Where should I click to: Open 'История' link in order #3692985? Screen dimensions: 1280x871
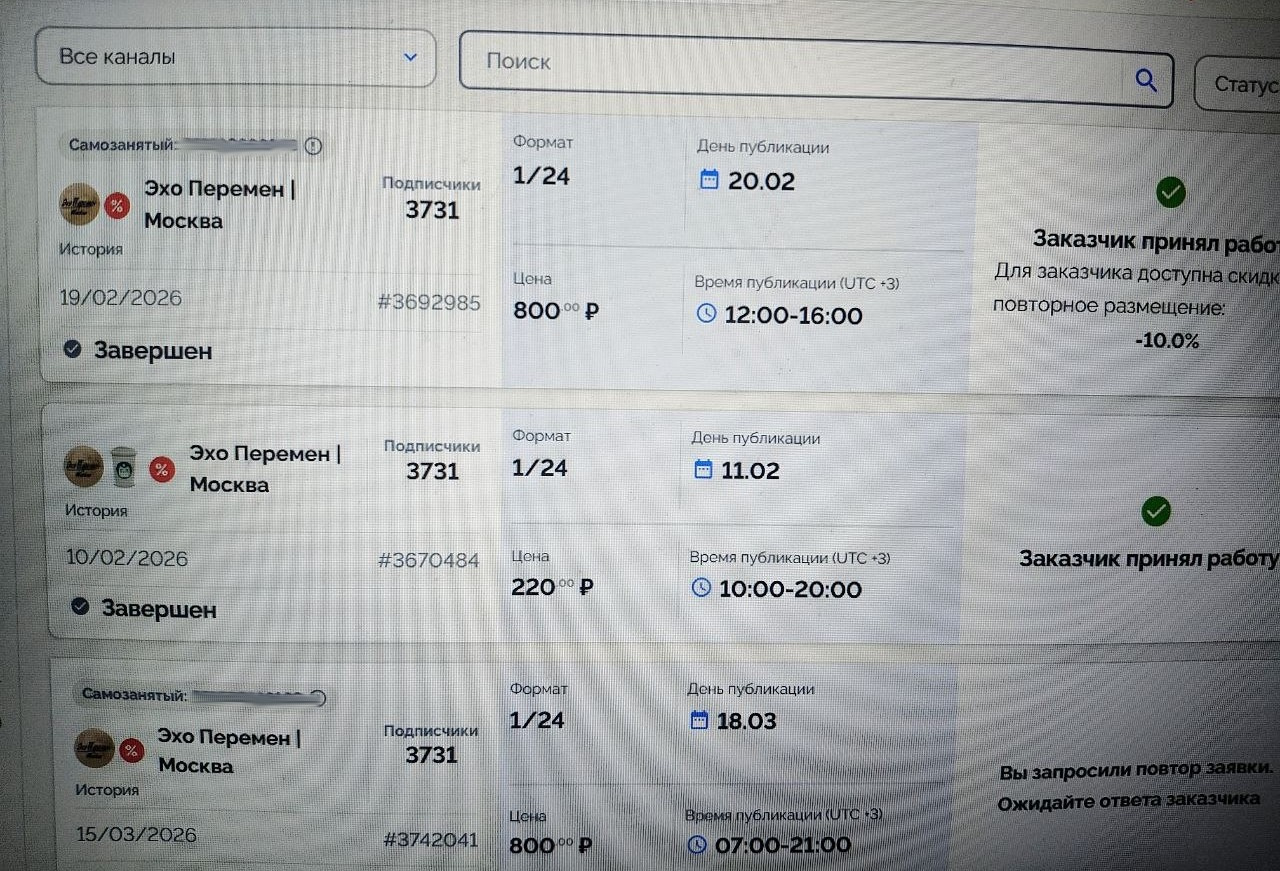(x=90, y=249)
